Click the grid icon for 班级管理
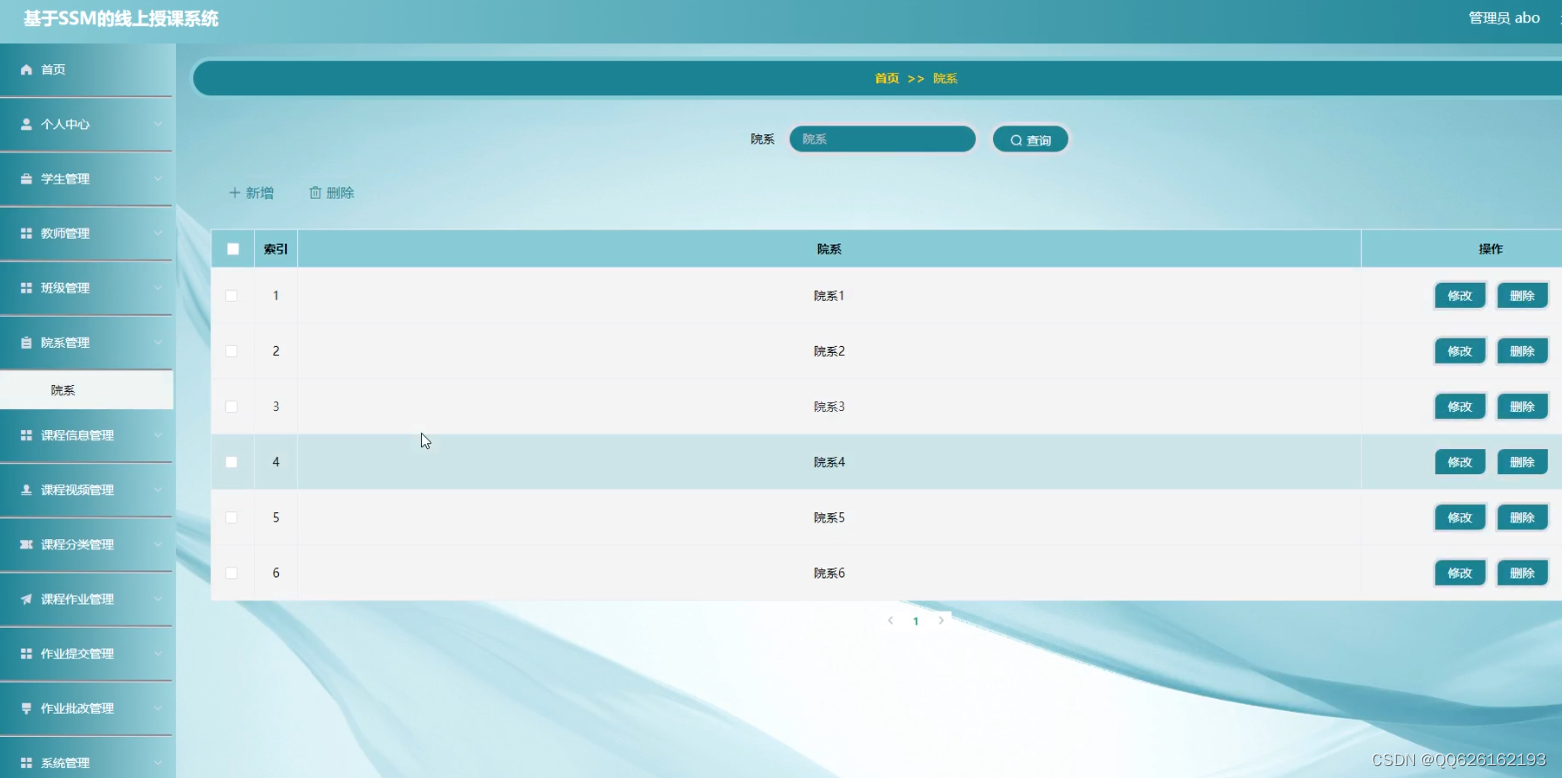The width and height of the screenshot is (1562, 778). [x=27, y=288]
